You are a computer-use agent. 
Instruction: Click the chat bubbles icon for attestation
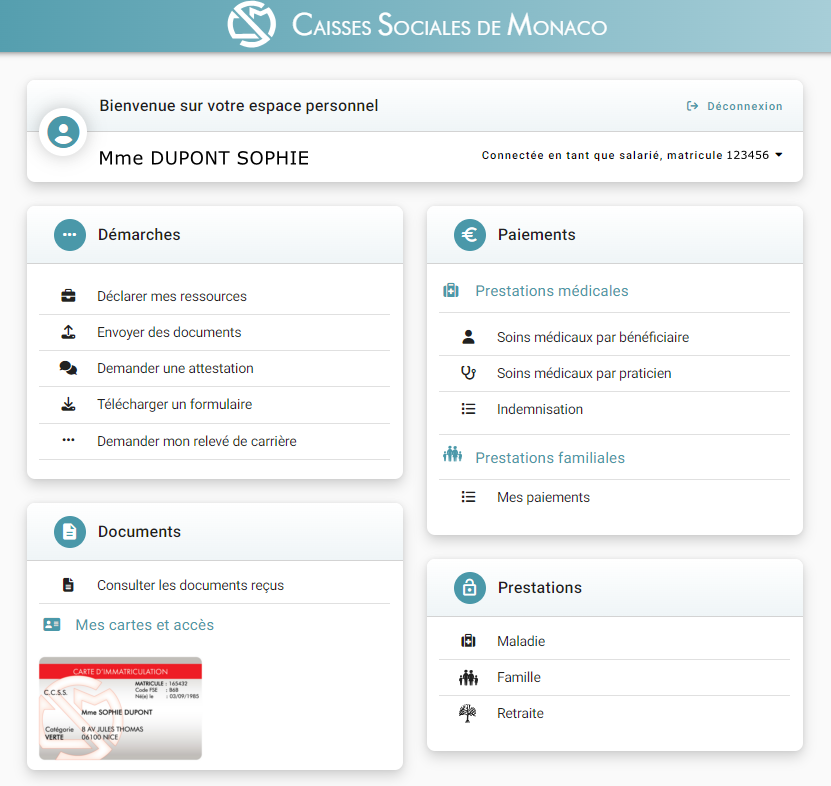point(68,368)
